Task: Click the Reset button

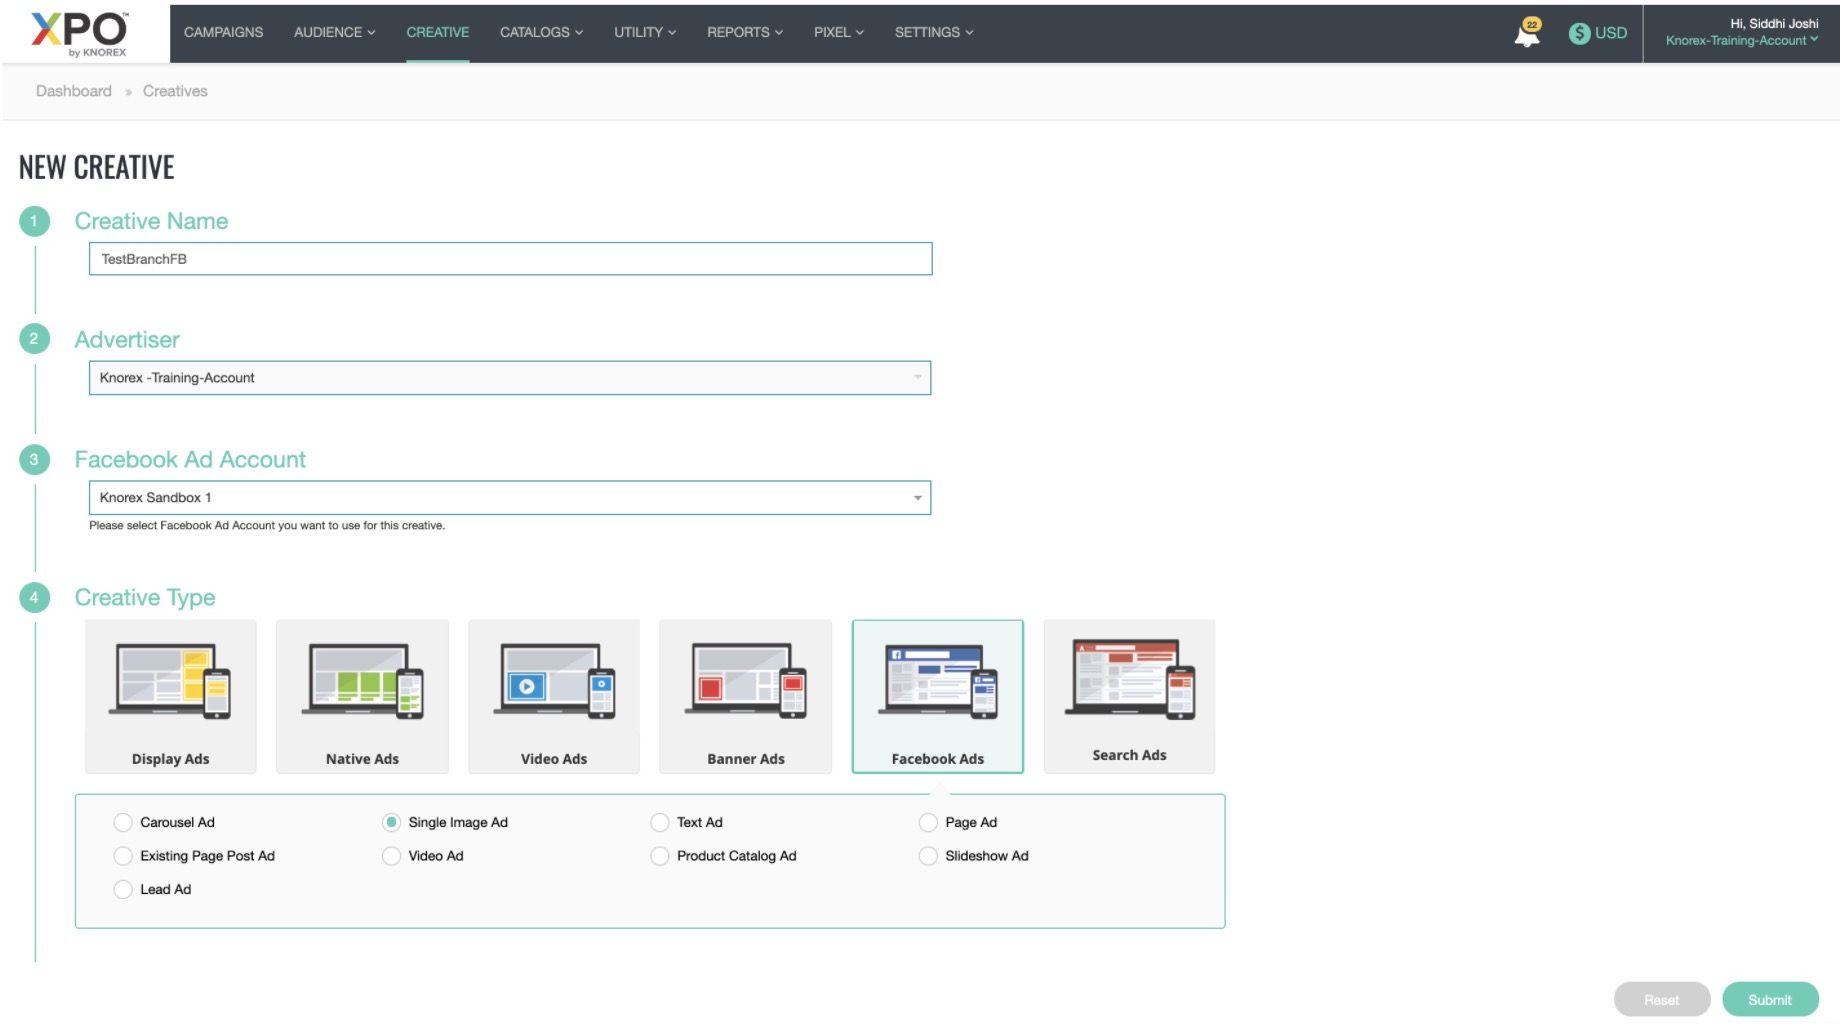Action: point(1662,1000)
